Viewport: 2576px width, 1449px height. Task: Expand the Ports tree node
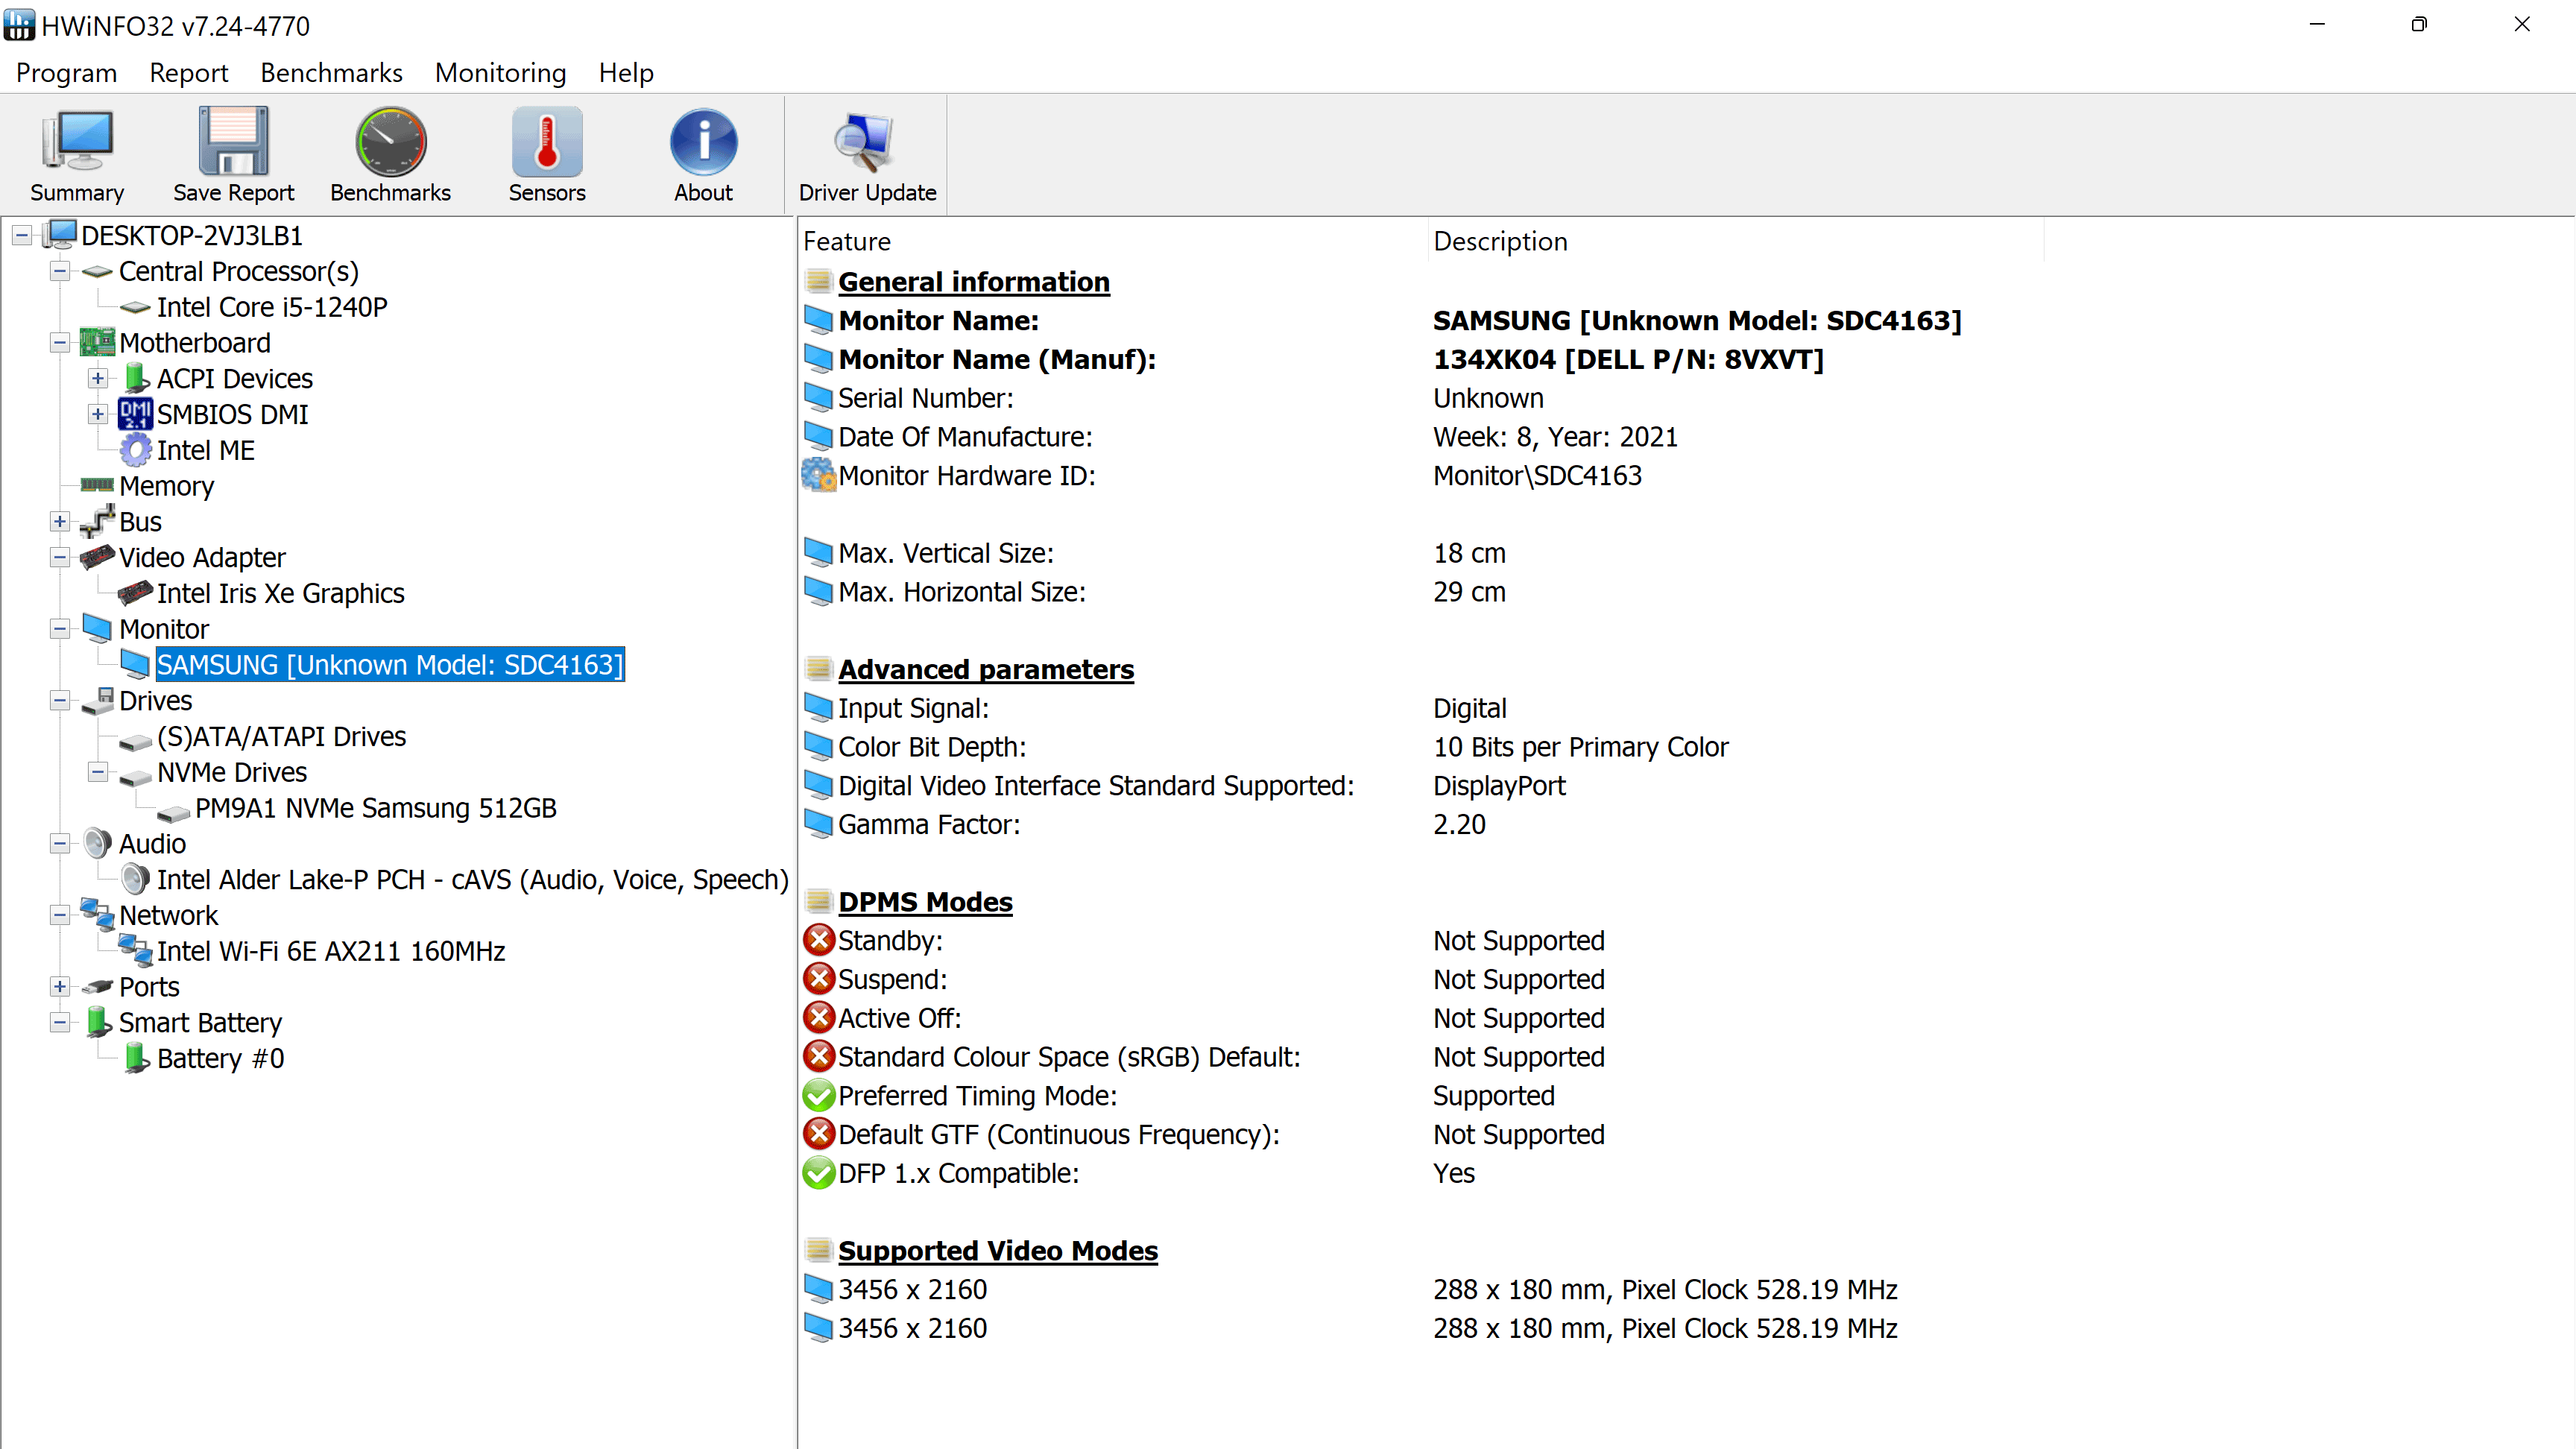tap(60, 987)
